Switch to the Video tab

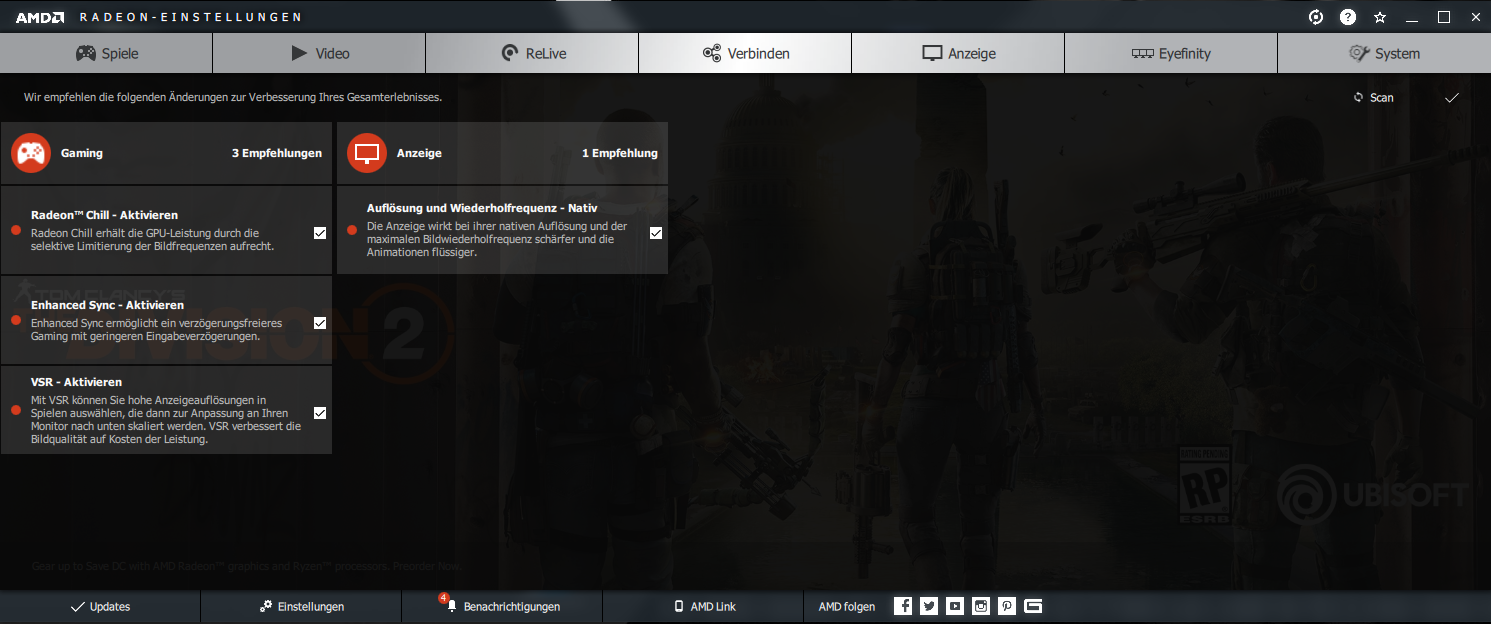pyautogui.click(x=319, y=53)
